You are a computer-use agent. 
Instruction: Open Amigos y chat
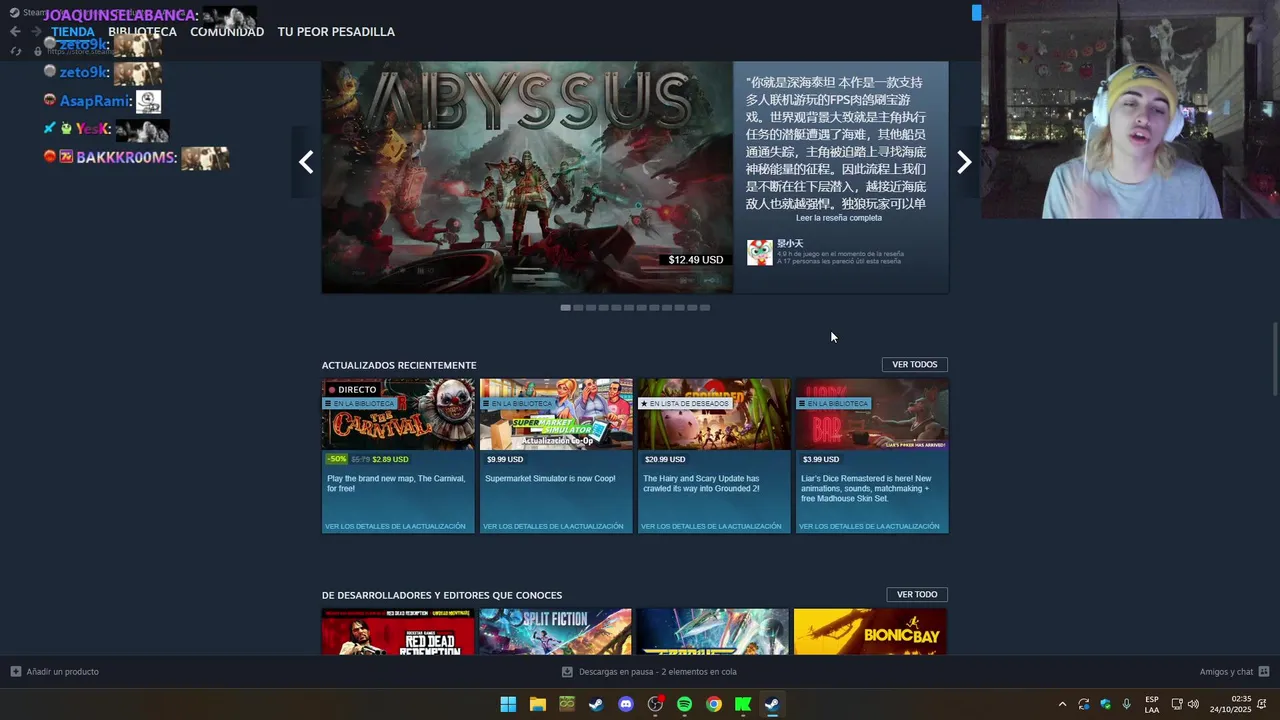(x=1226, y=672)
